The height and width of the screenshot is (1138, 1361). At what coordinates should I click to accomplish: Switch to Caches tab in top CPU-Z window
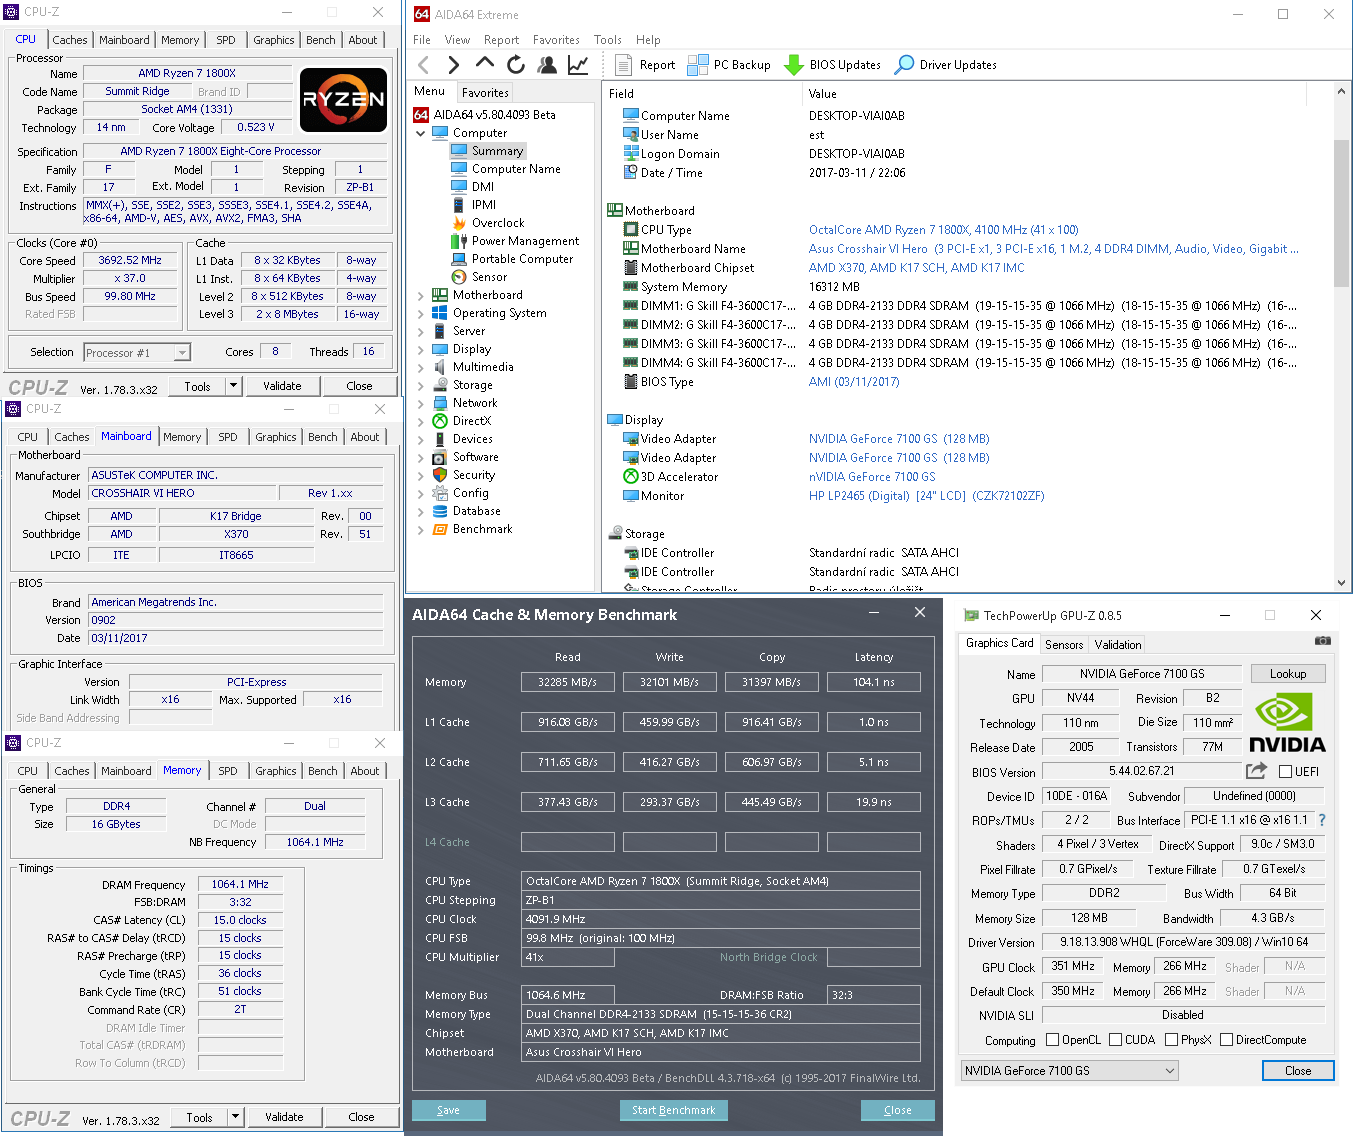(x=70, y=40)
